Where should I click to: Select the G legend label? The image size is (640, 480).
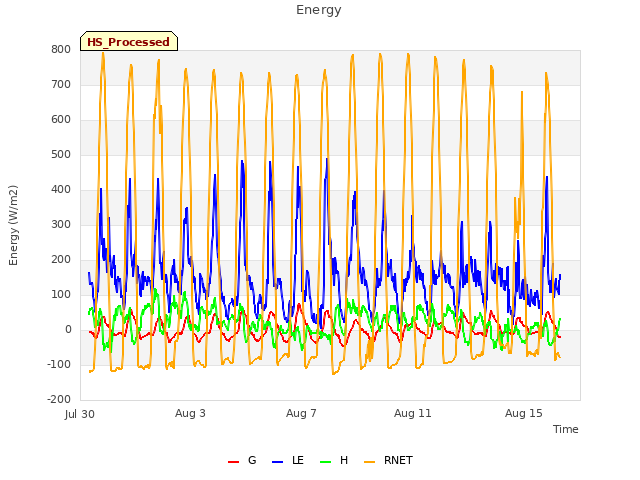pyautogui.click(x=252, y=460)
